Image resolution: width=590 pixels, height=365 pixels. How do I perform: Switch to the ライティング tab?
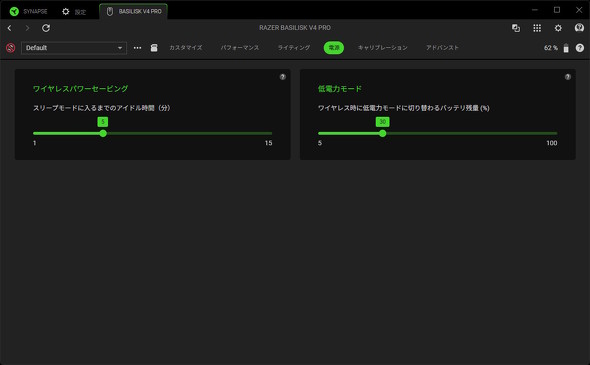pos(294,48)
